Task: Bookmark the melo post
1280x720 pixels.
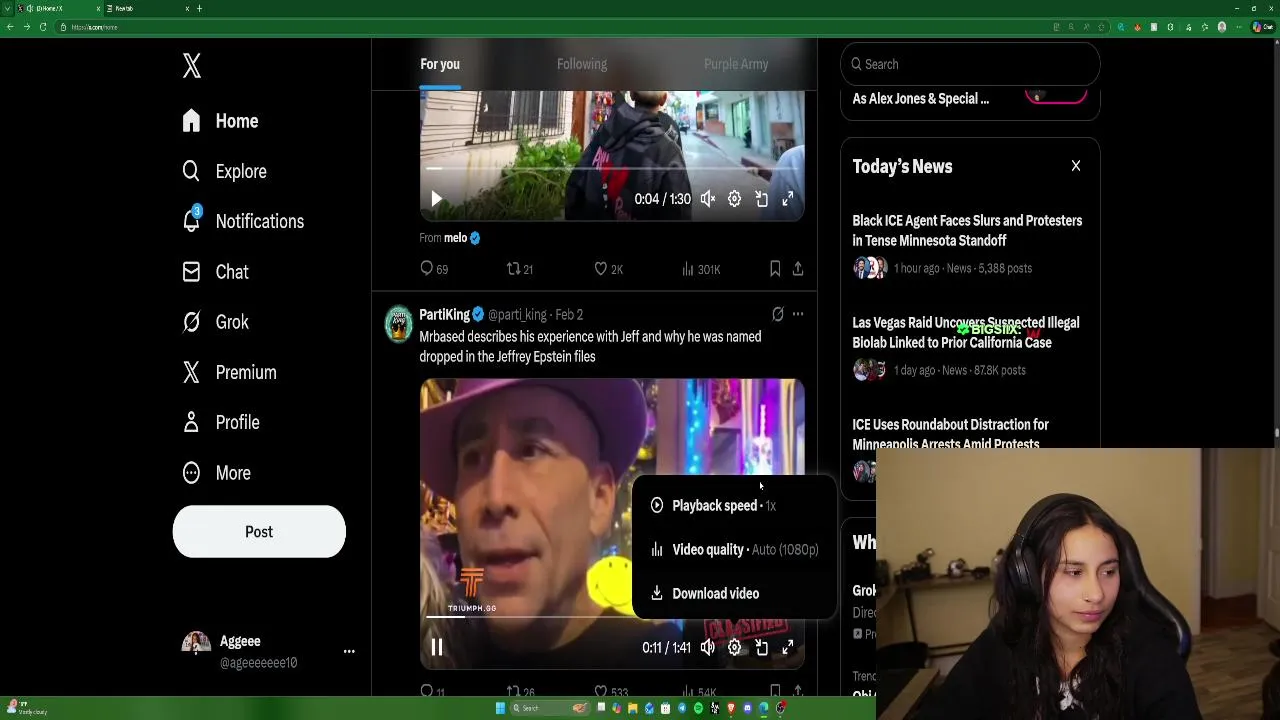Action: tap(775, 269)
